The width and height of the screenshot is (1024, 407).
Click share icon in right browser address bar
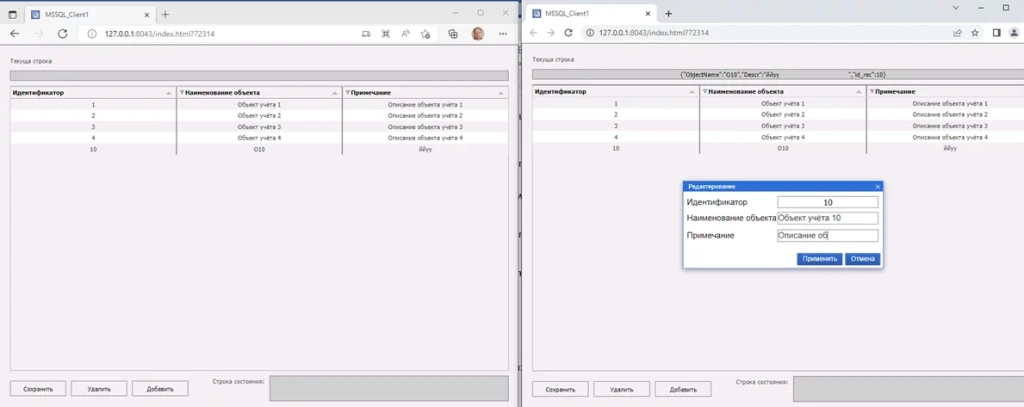957,33
